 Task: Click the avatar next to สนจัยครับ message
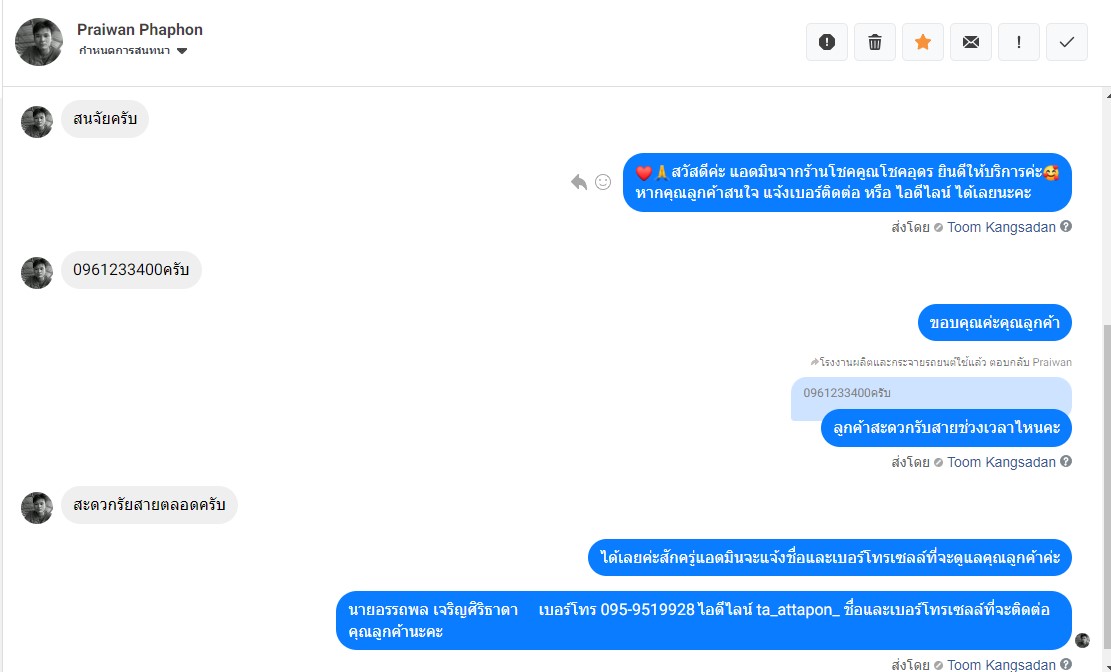point(37,122)
